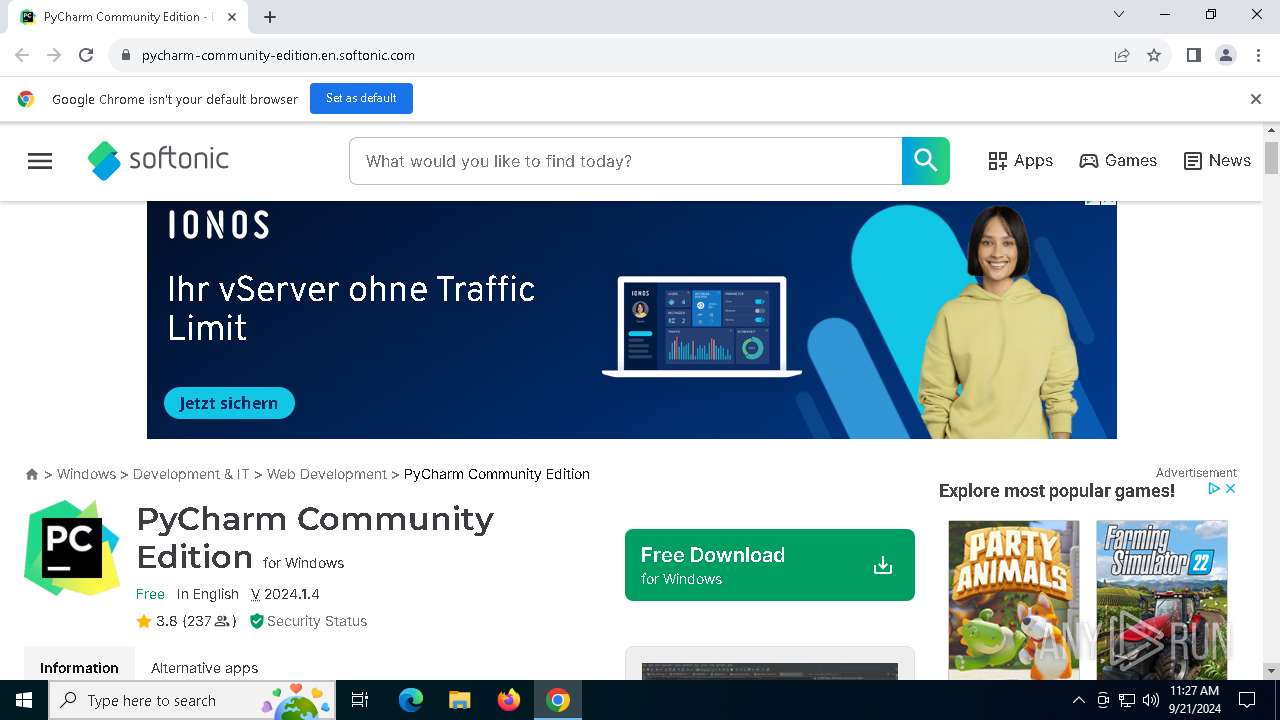This screenshot has width=1280, height=720.
Task: Close the PyCharm Community Edition tab
Action: (x=232, y=17)
